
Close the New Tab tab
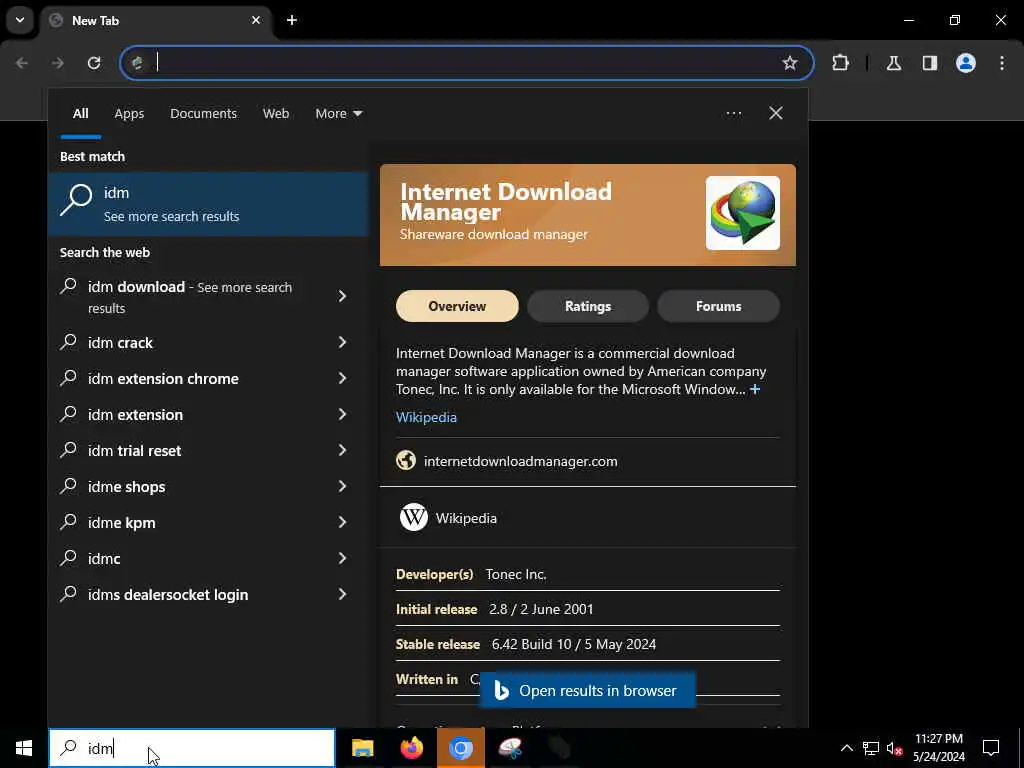click(x=256, y=20)
